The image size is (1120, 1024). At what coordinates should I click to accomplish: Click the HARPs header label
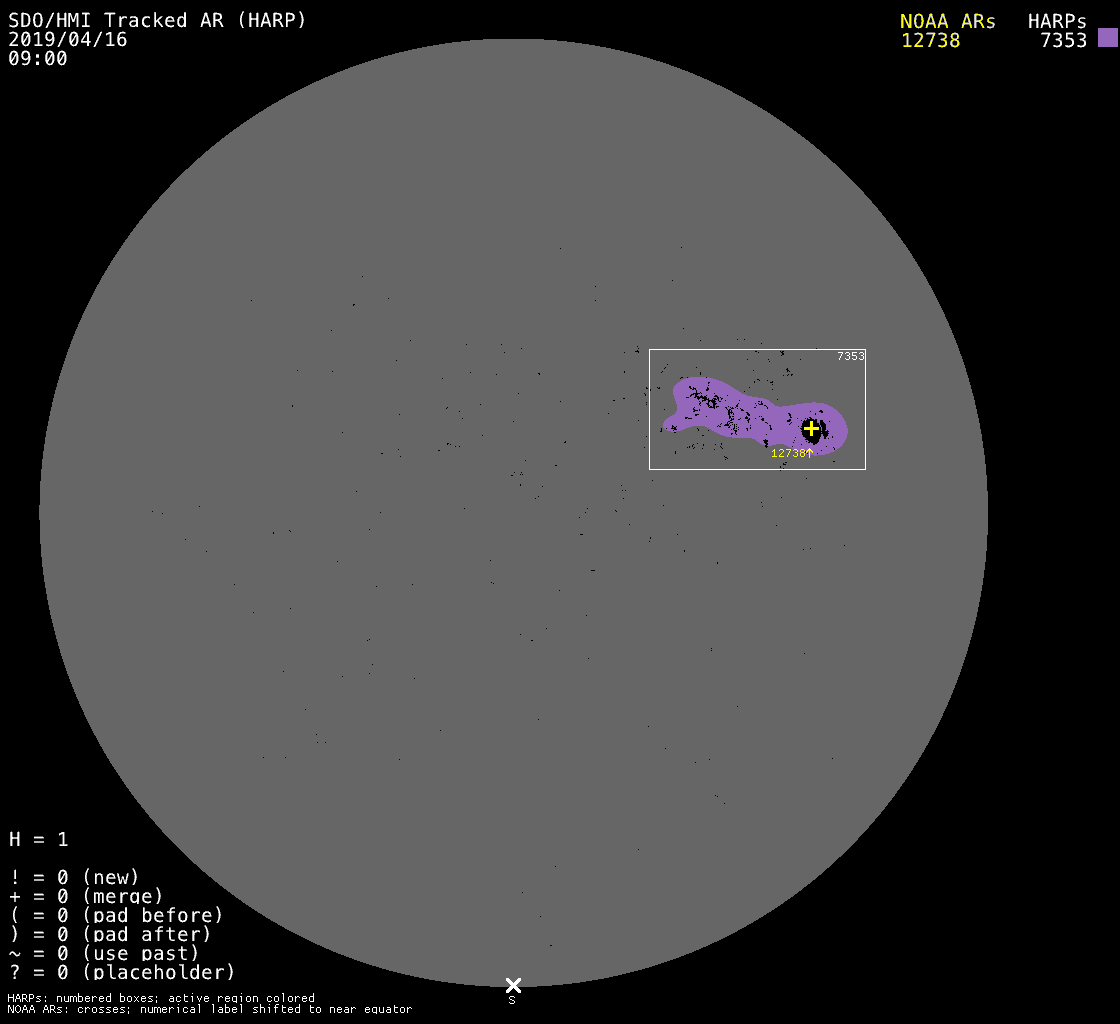coord(1057,21)
